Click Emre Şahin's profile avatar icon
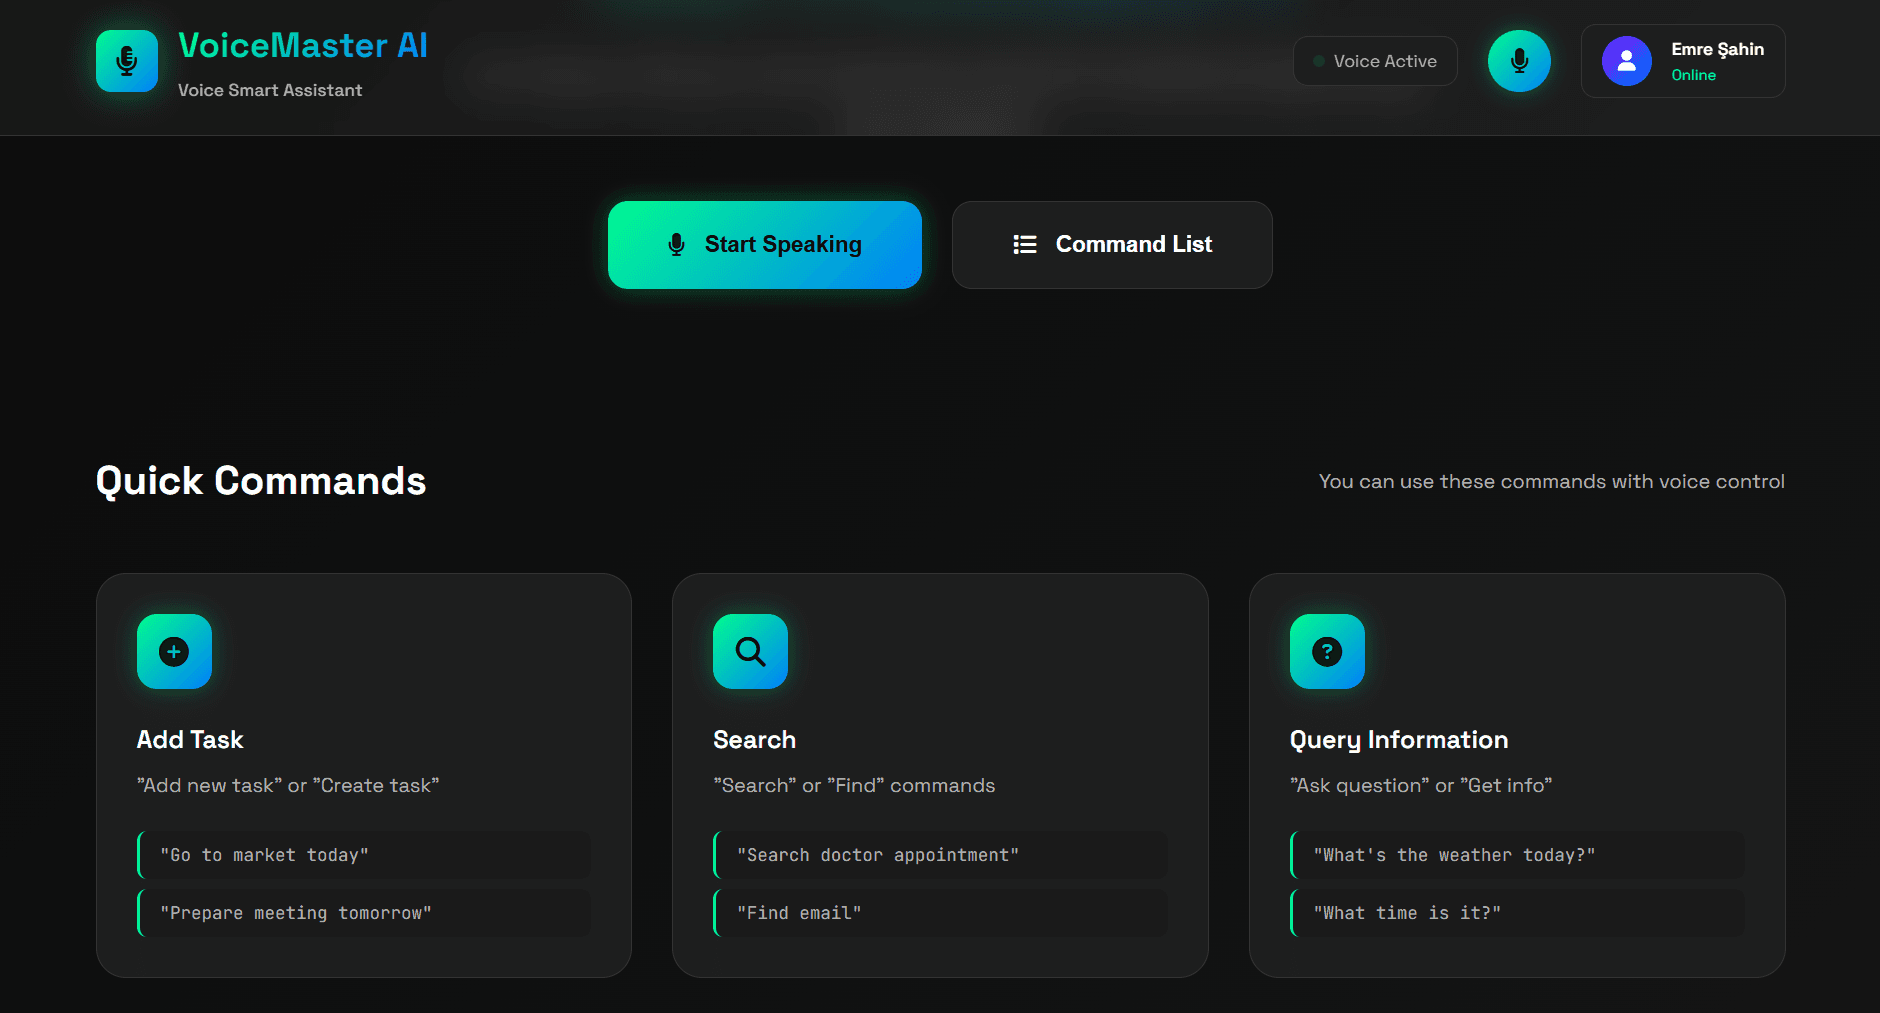This screenshot has width=1880, height=1013. tap(1626, 61)
